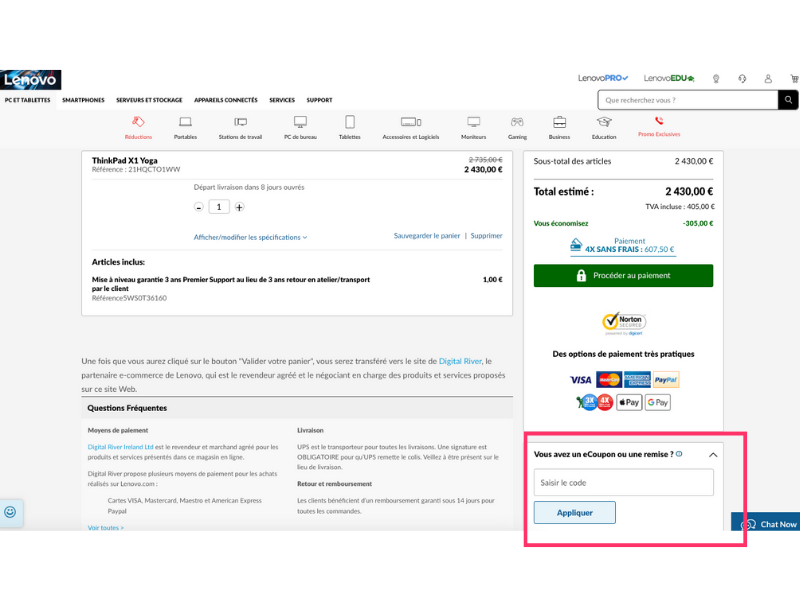Open the headset support icon
The image size is (800, 600).
point(742,79)
